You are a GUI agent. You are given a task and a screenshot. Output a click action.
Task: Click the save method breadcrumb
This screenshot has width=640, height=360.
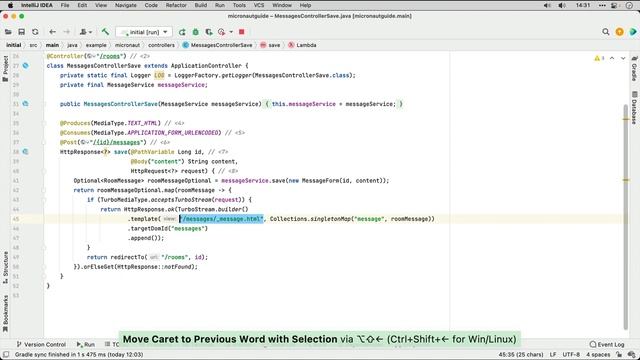click(x=270, y=45)
